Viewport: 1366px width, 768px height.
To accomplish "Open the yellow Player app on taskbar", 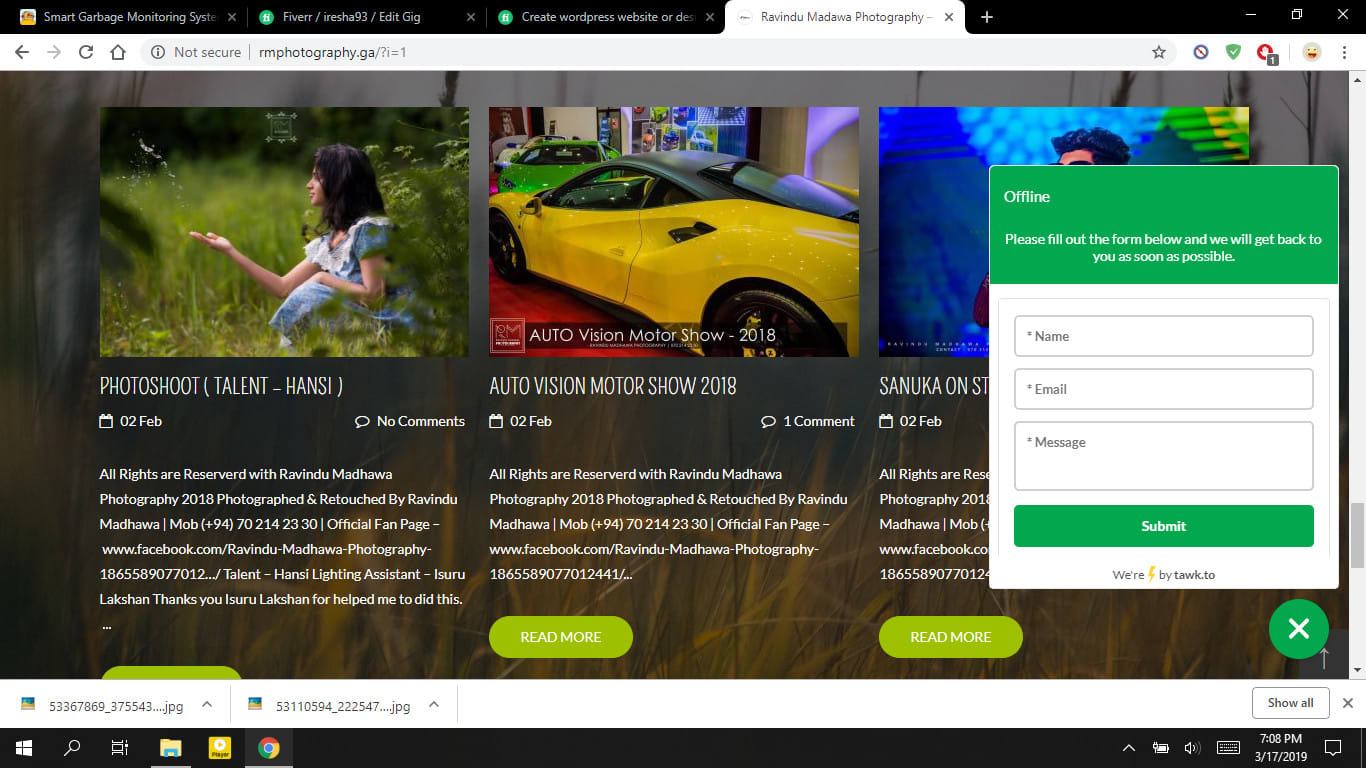I will pos(219,748).
